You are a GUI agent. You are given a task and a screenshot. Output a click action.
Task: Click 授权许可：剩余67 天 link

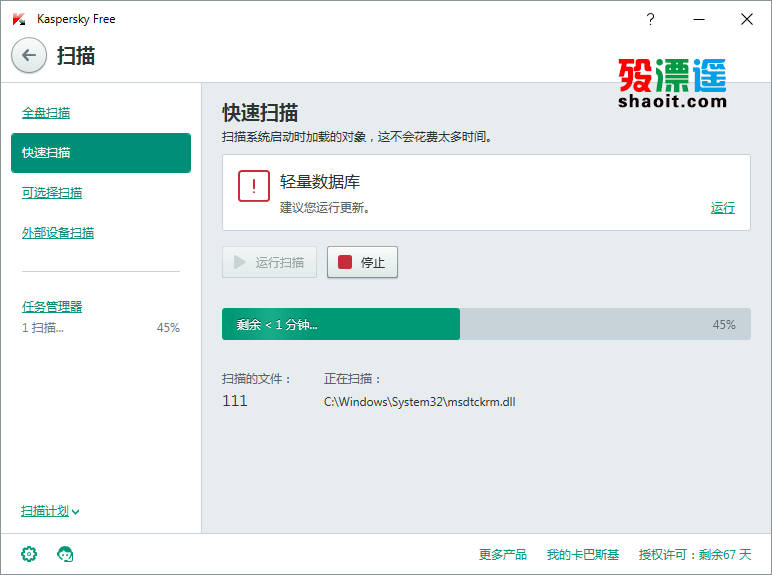tap(695, 554)
